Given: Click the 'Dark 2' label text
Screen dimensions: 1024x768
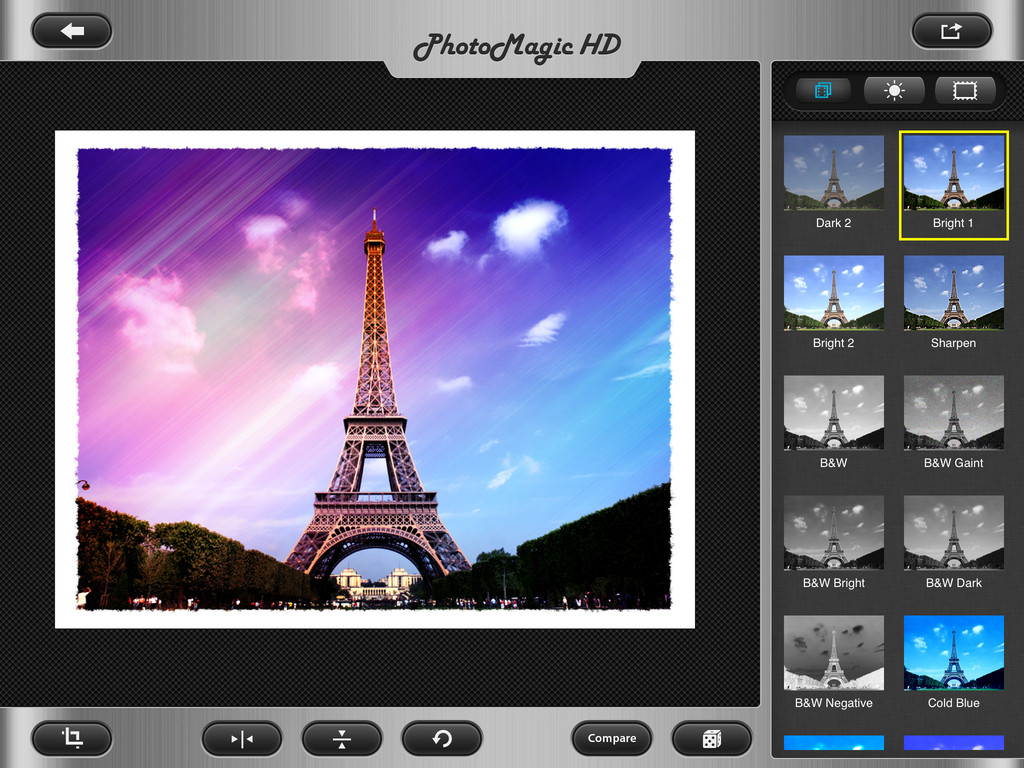Looking at the screenshot, I should 833,223.
